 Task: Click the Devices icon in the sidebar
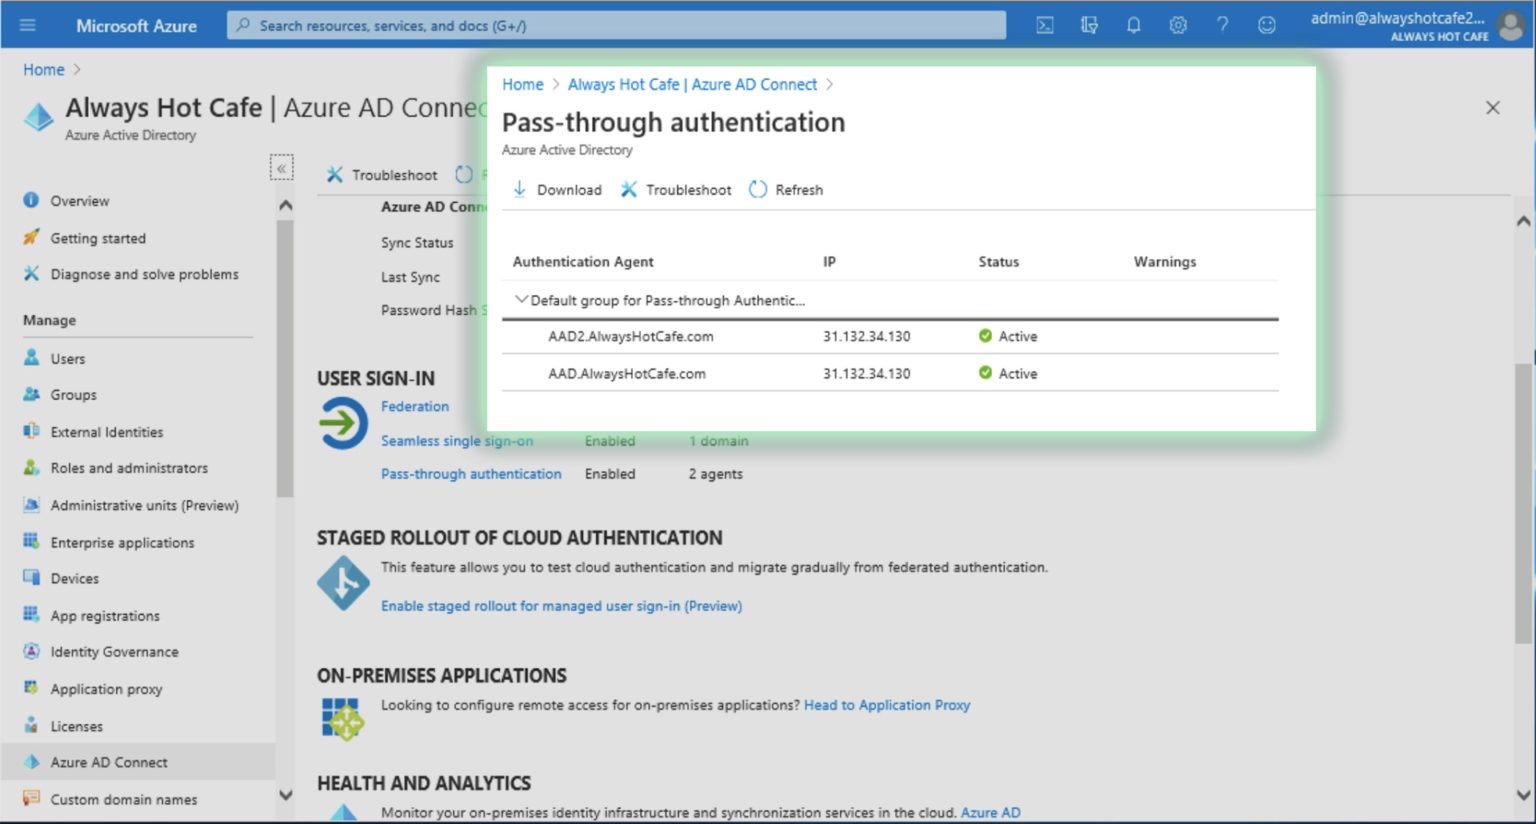coord(31,578)
